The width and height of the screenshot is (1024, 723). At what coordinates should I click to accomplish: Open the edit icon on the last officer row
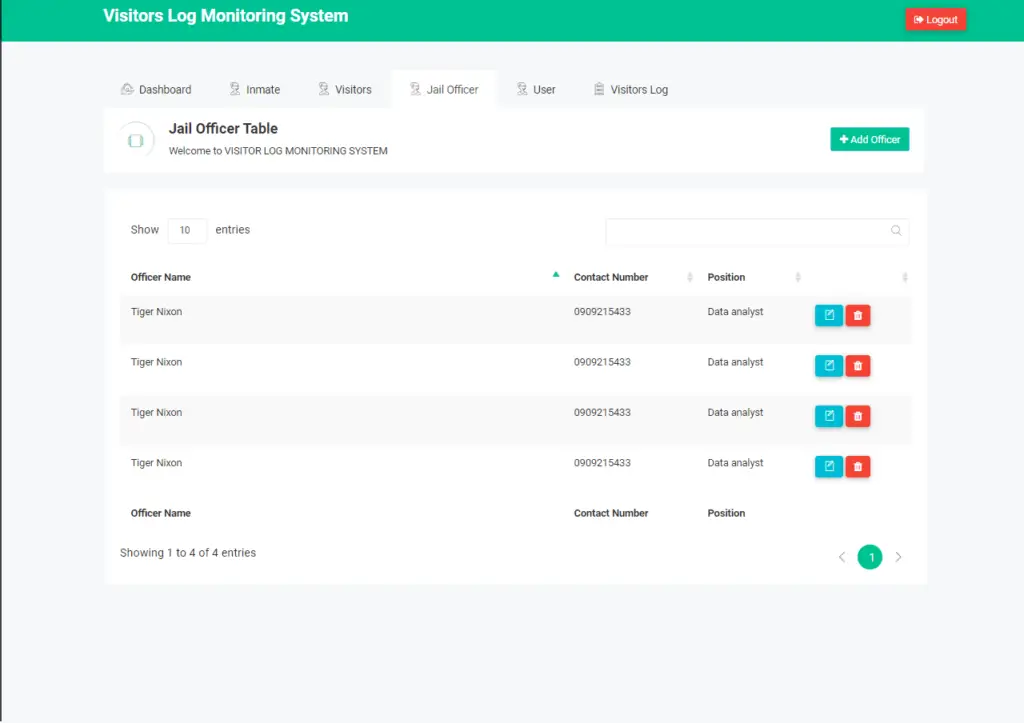[828, 466]
